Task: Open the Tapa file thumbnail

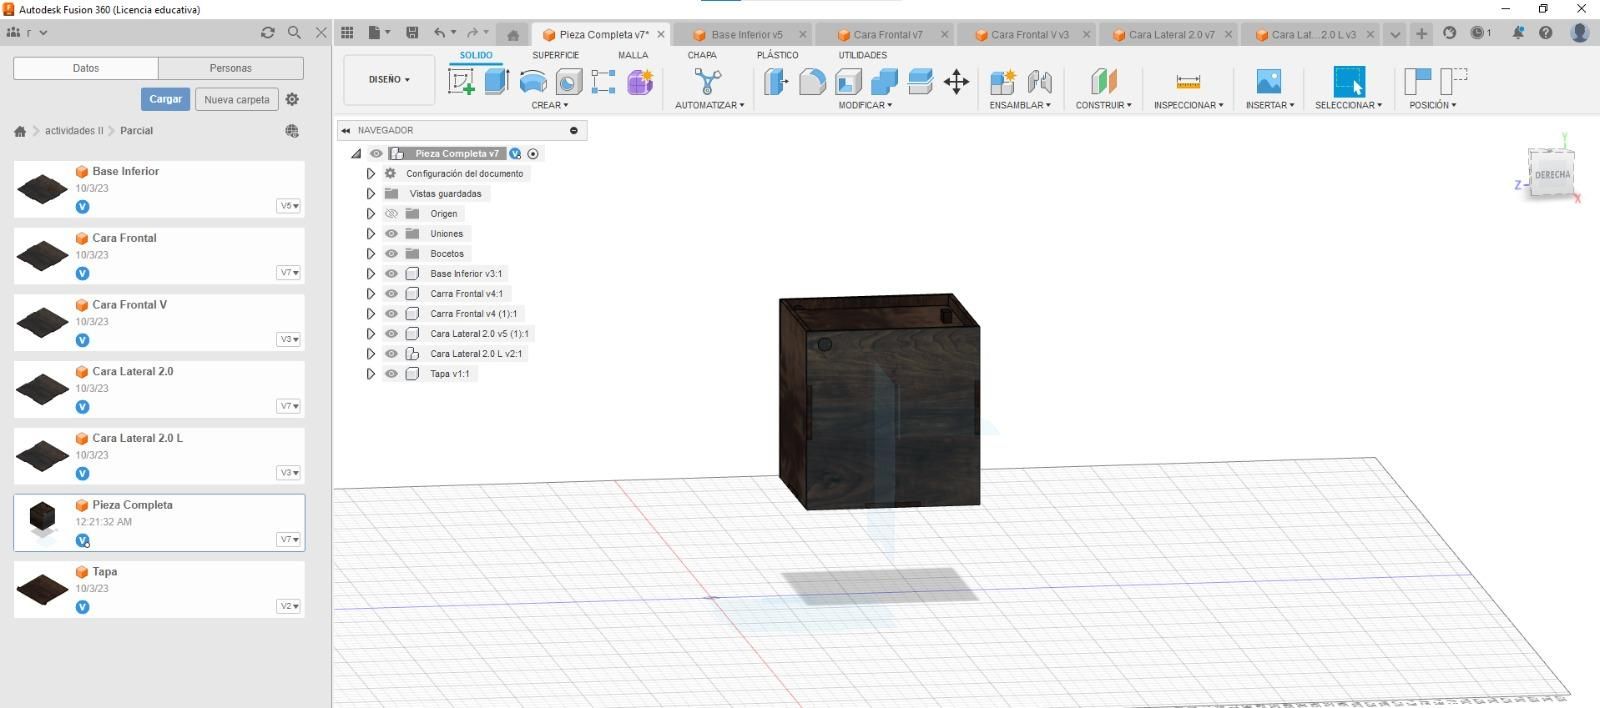Action: 42,589
